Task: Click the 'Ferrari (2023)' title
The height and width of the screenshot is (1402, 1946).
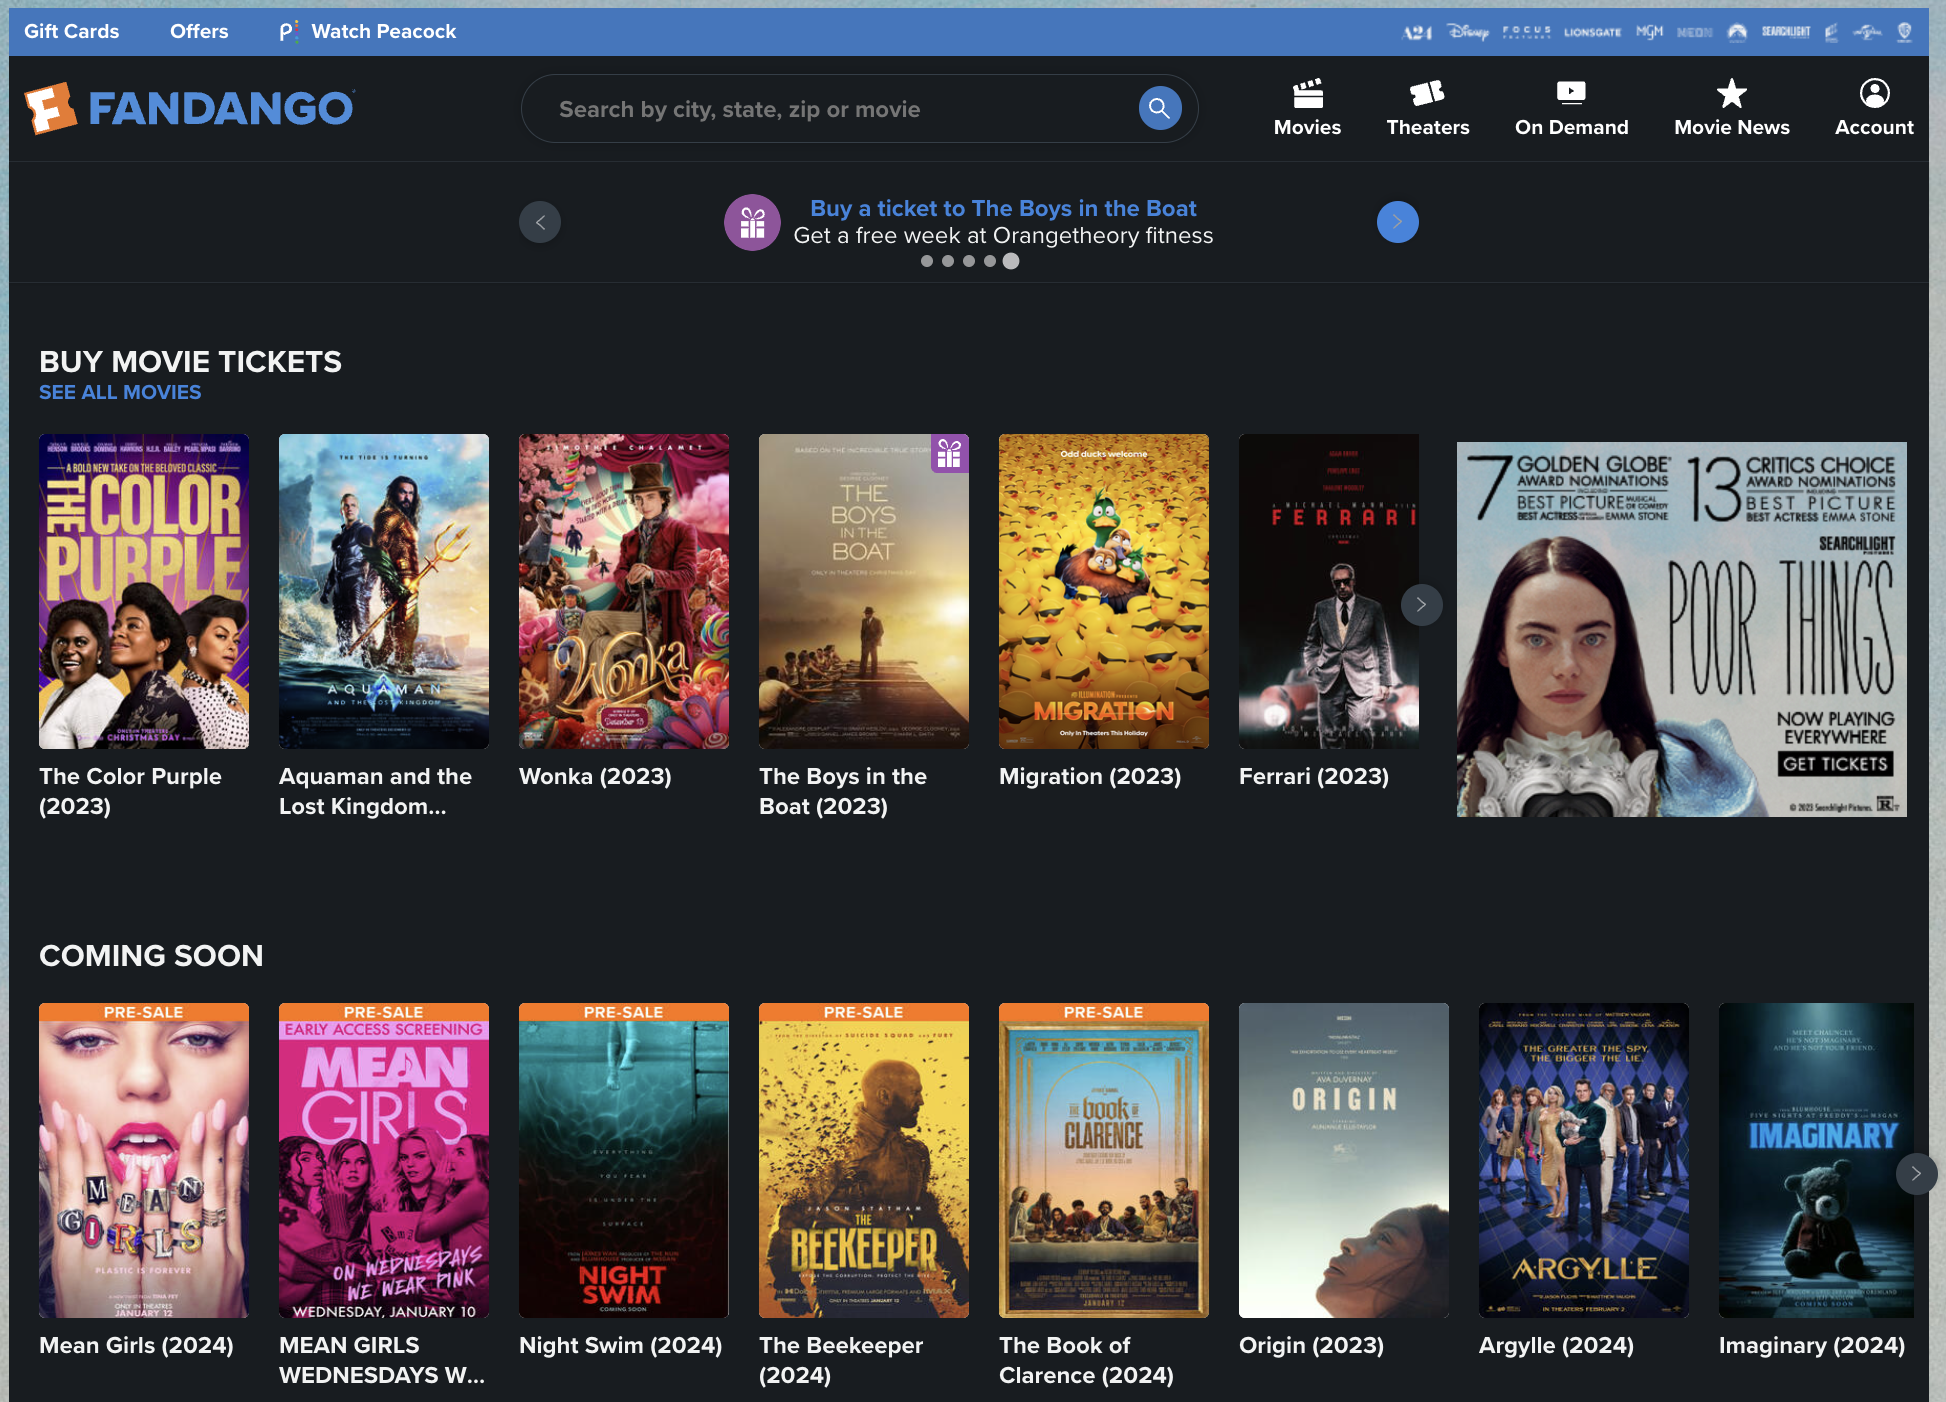Action: 1314,776
